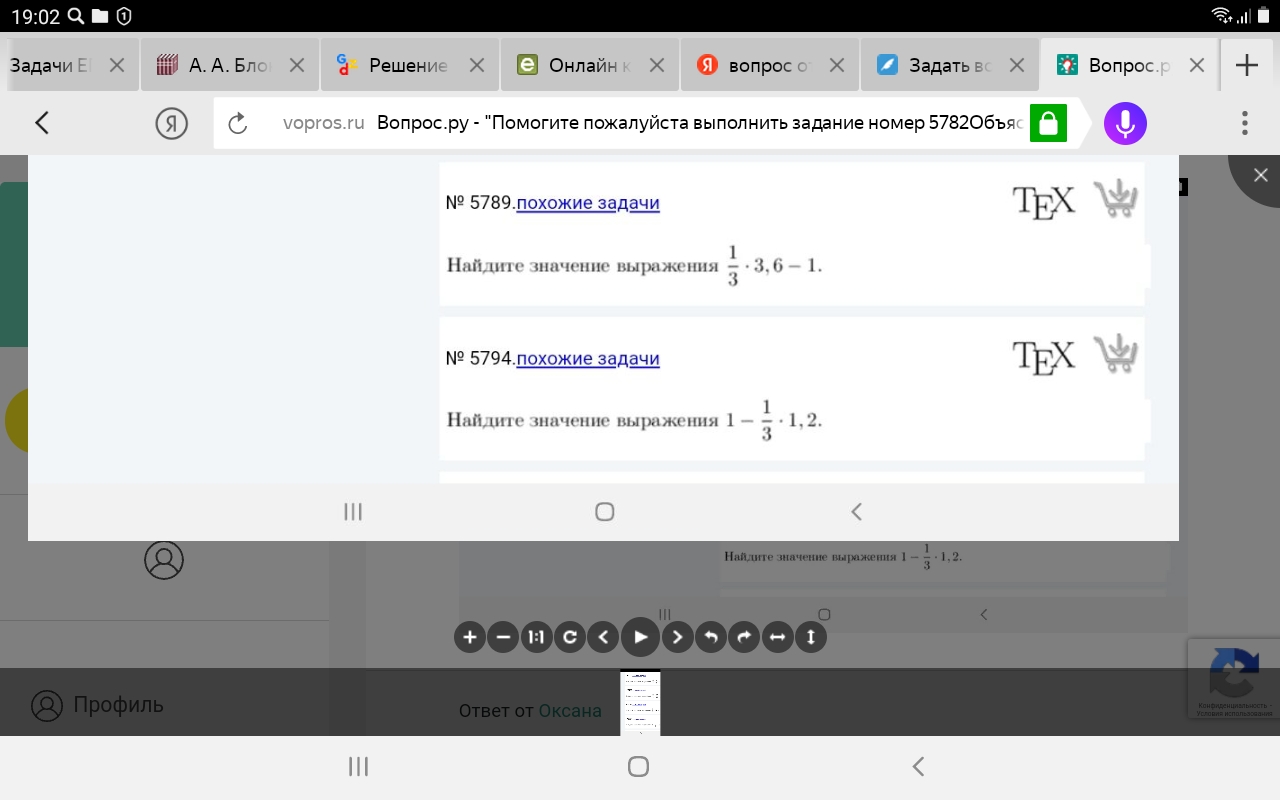Open the three-dot browser menu
Viewport: 1280px width, 800px height.
pyautogui.click(x=1245, y=122)
